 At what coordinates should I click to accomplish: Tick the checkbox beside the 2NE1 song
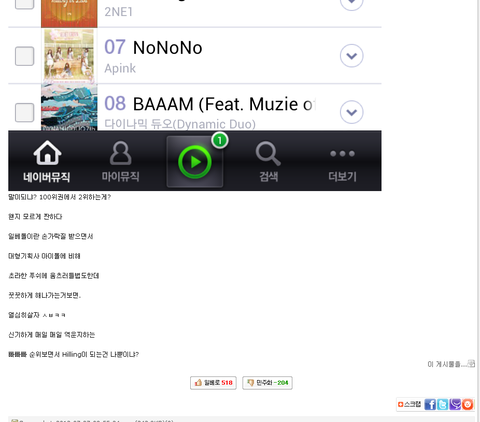click(x=24, y=4)
